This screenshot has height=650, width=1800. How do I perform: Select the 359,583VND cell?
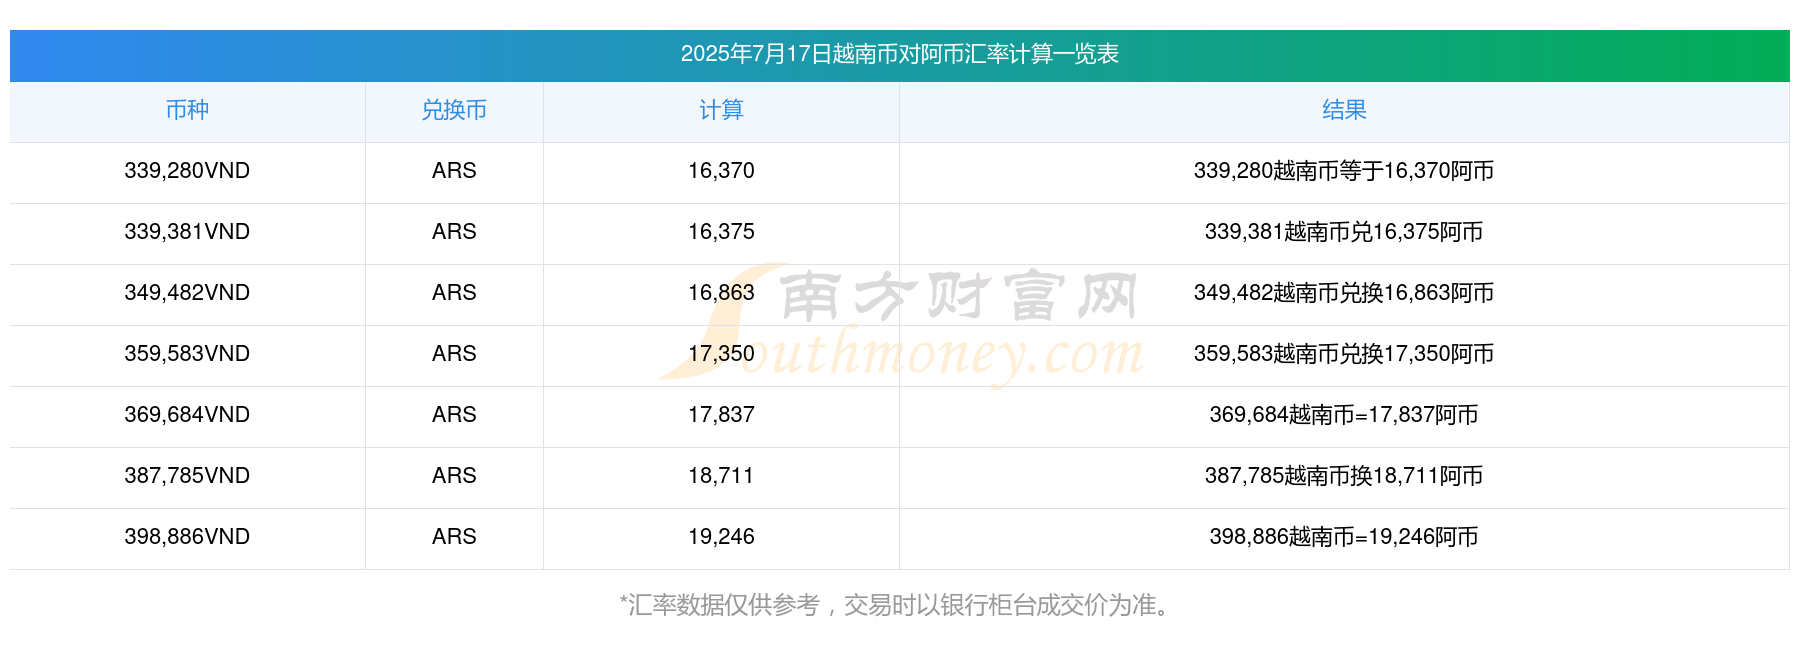point(187,354)
